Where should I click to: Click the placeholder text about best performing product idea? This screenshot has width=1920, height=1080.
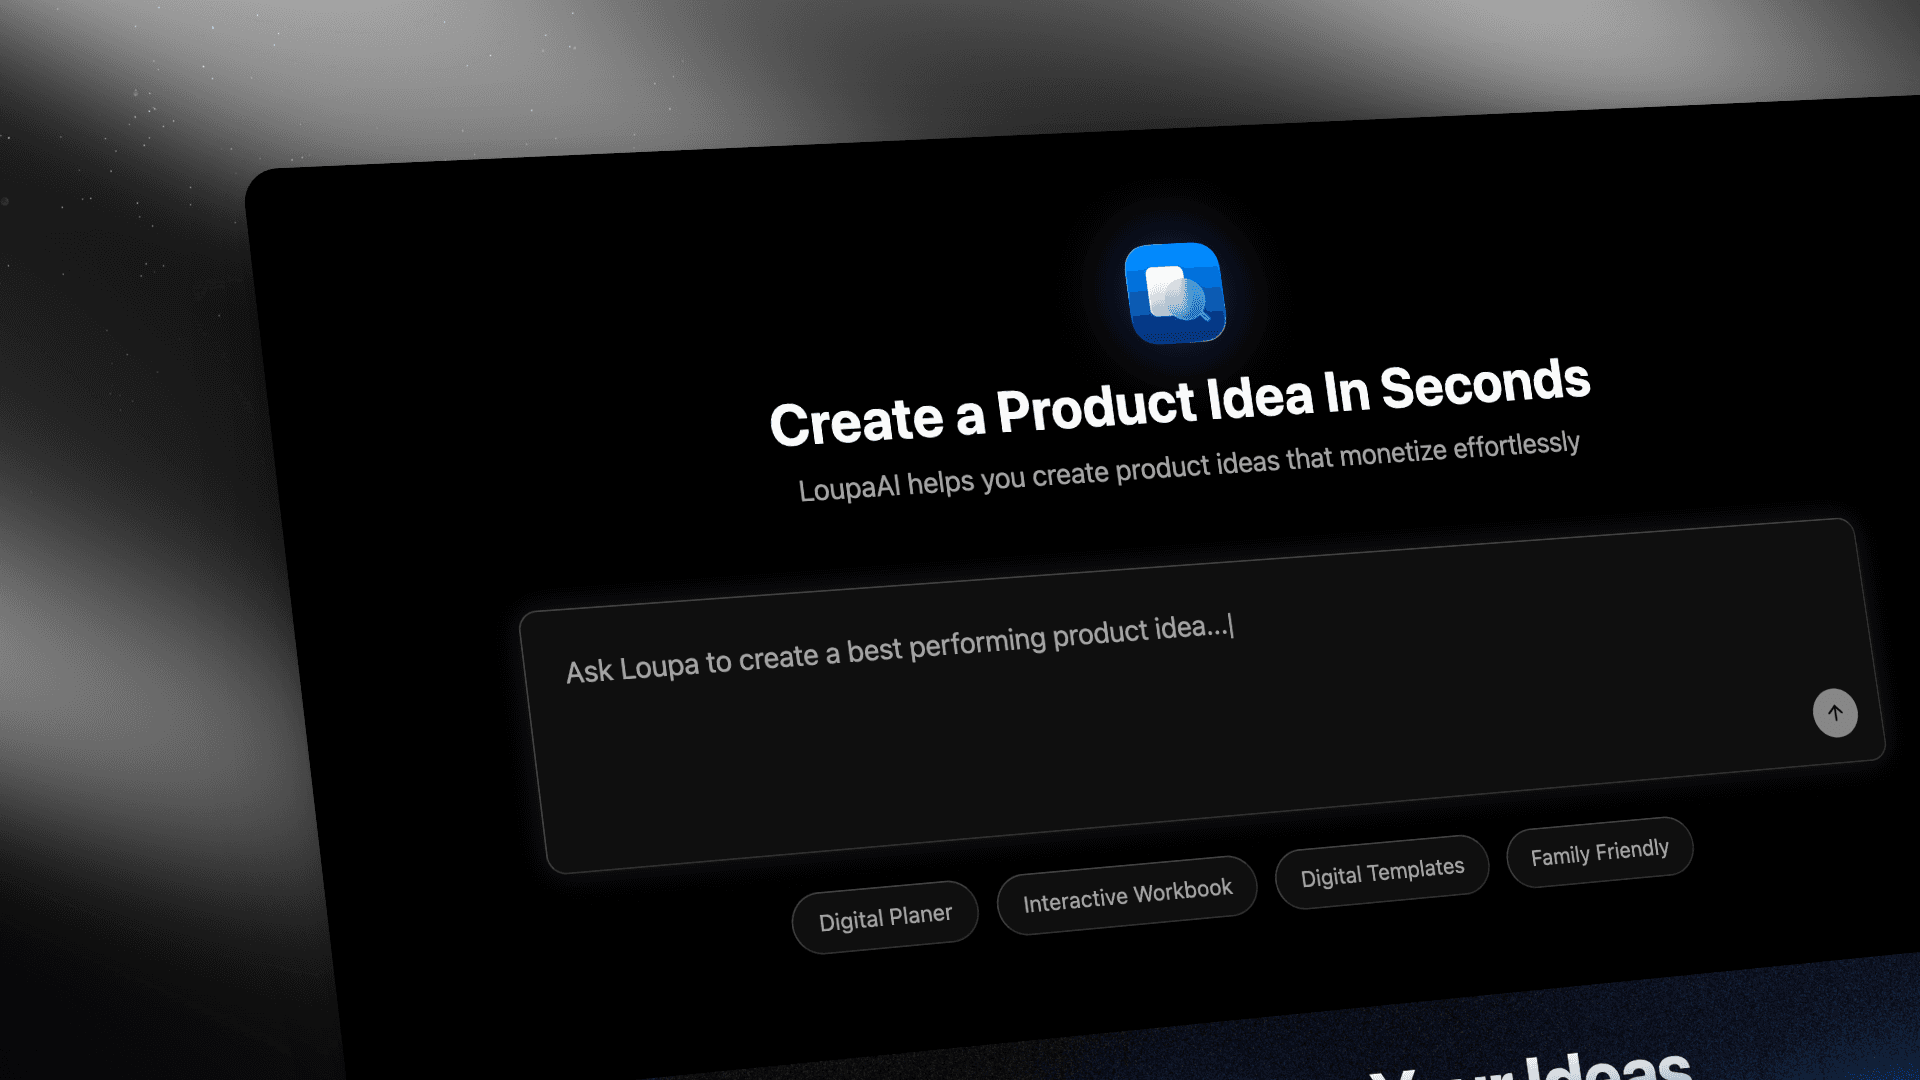(x=897, y=648)
